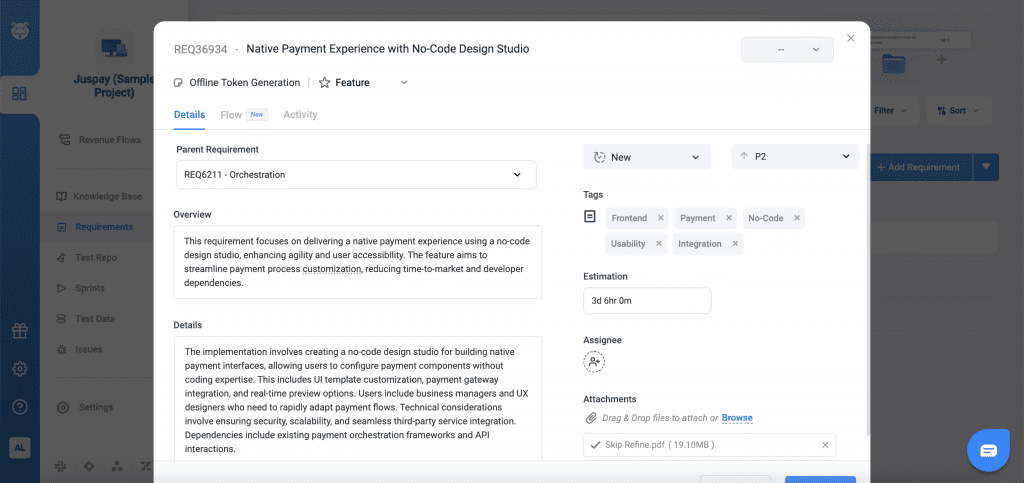Open the help question mark icon

(x=19, y=407)
